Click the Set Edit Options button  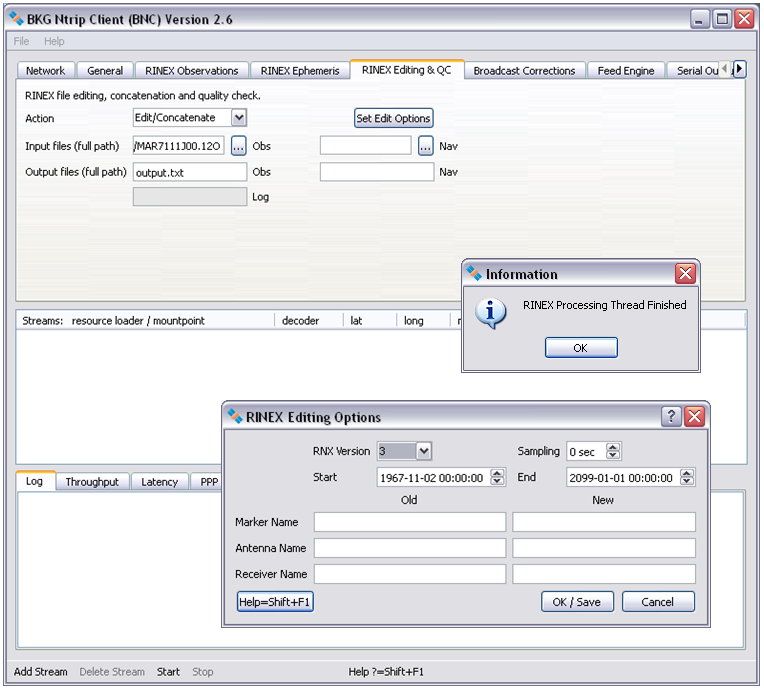click(x=394, y=118)
